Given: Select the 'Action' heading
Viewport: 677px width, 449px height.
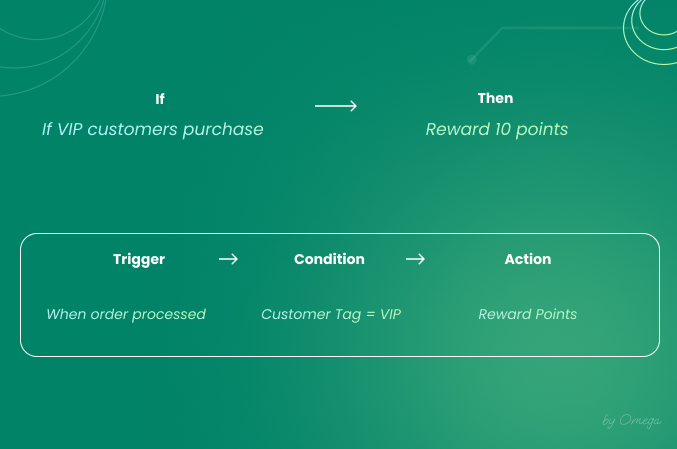Looking at the screenshot, I should pyautogui.click(x=528, y=259).
